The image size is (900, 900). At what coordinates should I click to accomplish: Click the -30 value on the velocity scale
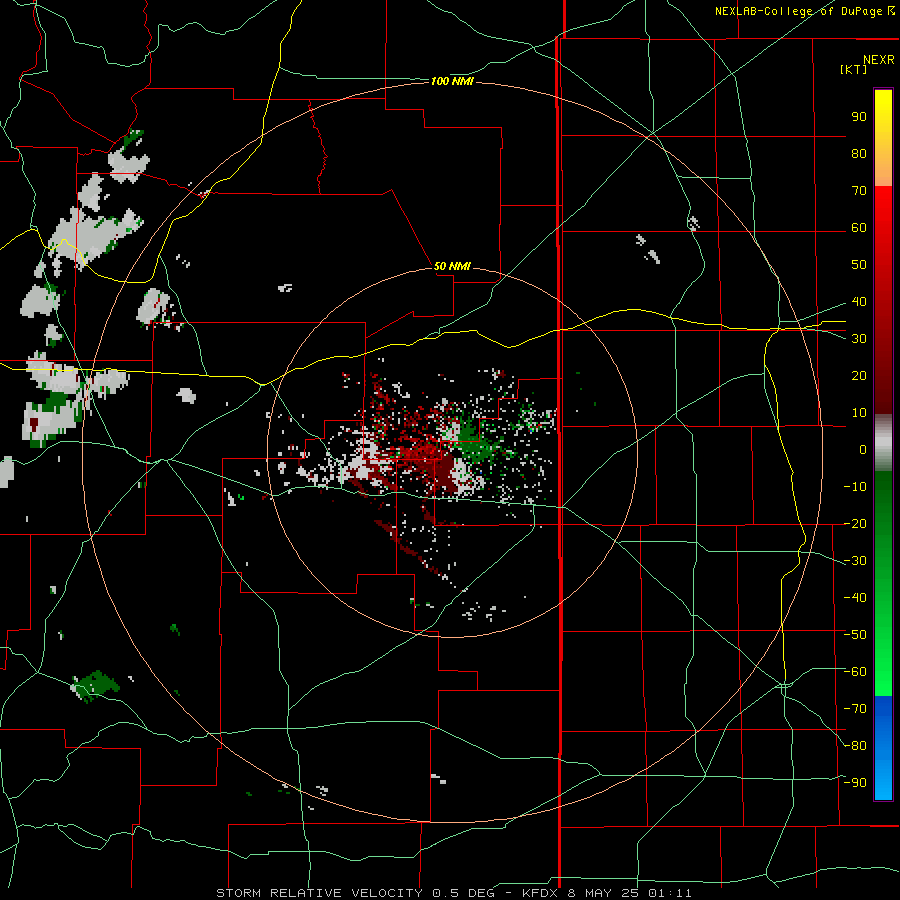point(855,561)
